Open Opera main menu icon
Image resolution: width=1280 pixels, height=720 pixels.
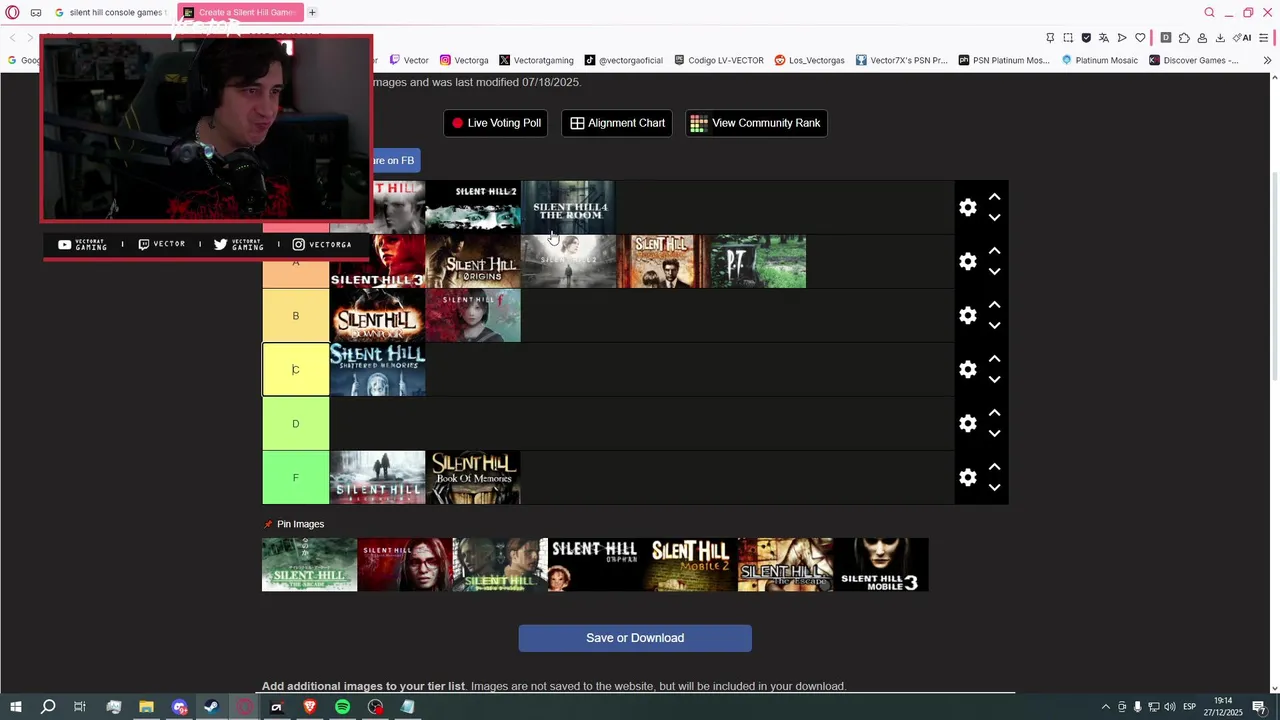click(12, 13)
